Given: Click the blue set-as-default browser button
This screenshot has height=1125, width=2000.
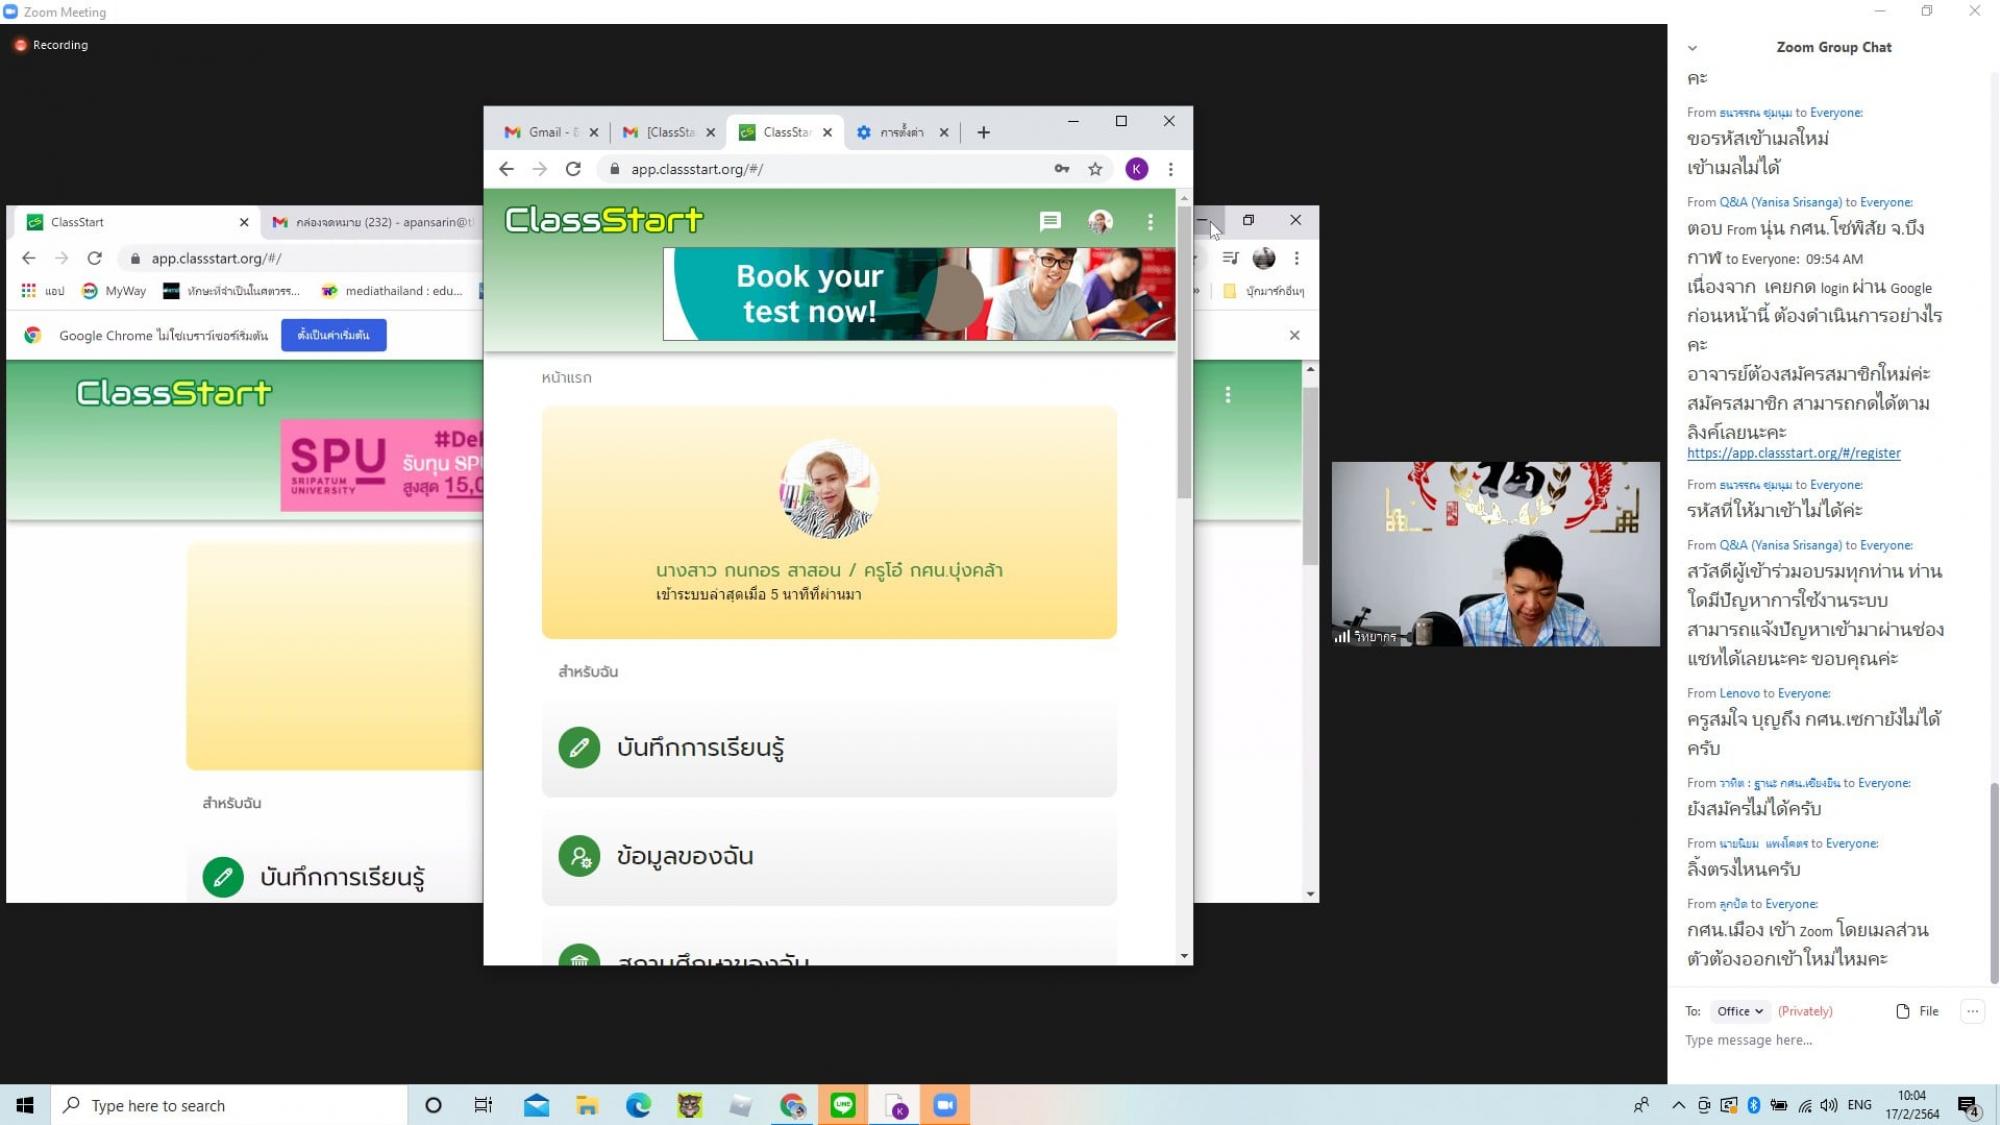Looking at the screenshot, I should click(x=333, y=335).
